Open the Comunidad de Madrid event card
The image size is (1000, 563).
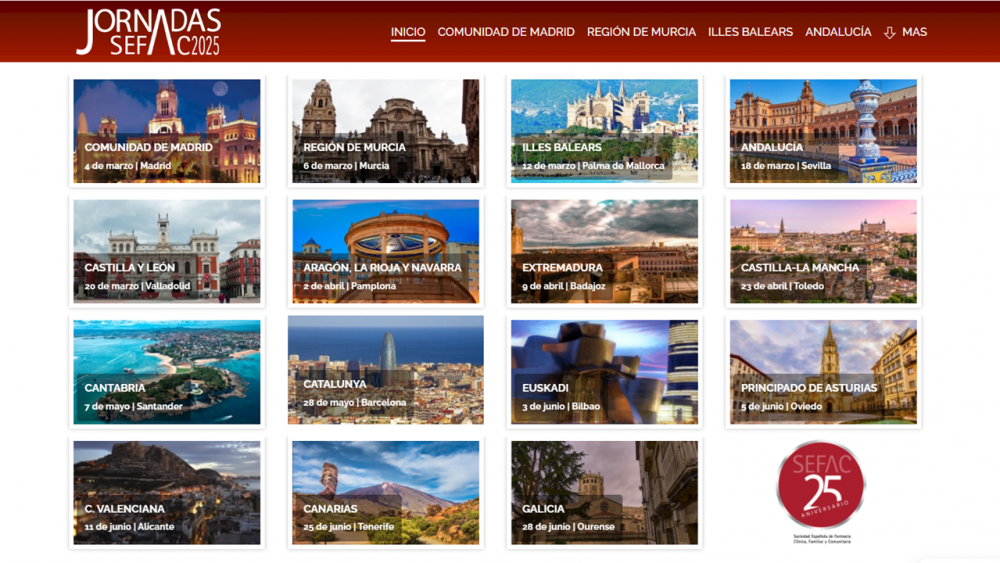pyautogui.click(x=166, y=131)
